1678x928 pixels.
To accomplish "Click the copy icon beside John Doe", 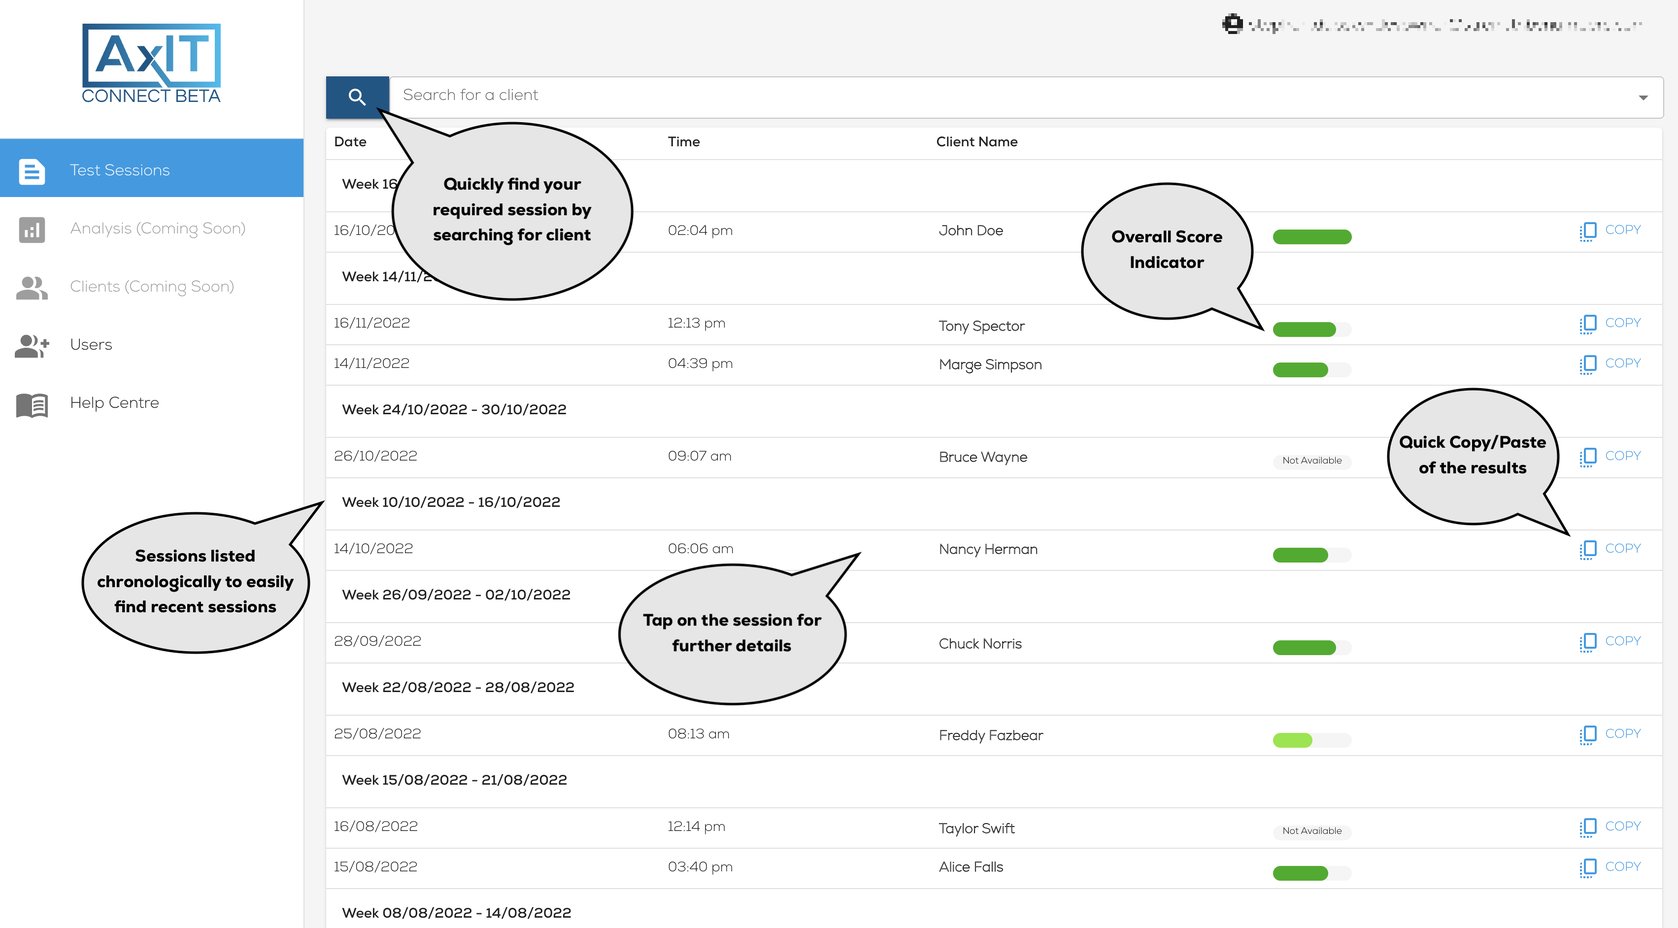I will tap(1589, 230).
